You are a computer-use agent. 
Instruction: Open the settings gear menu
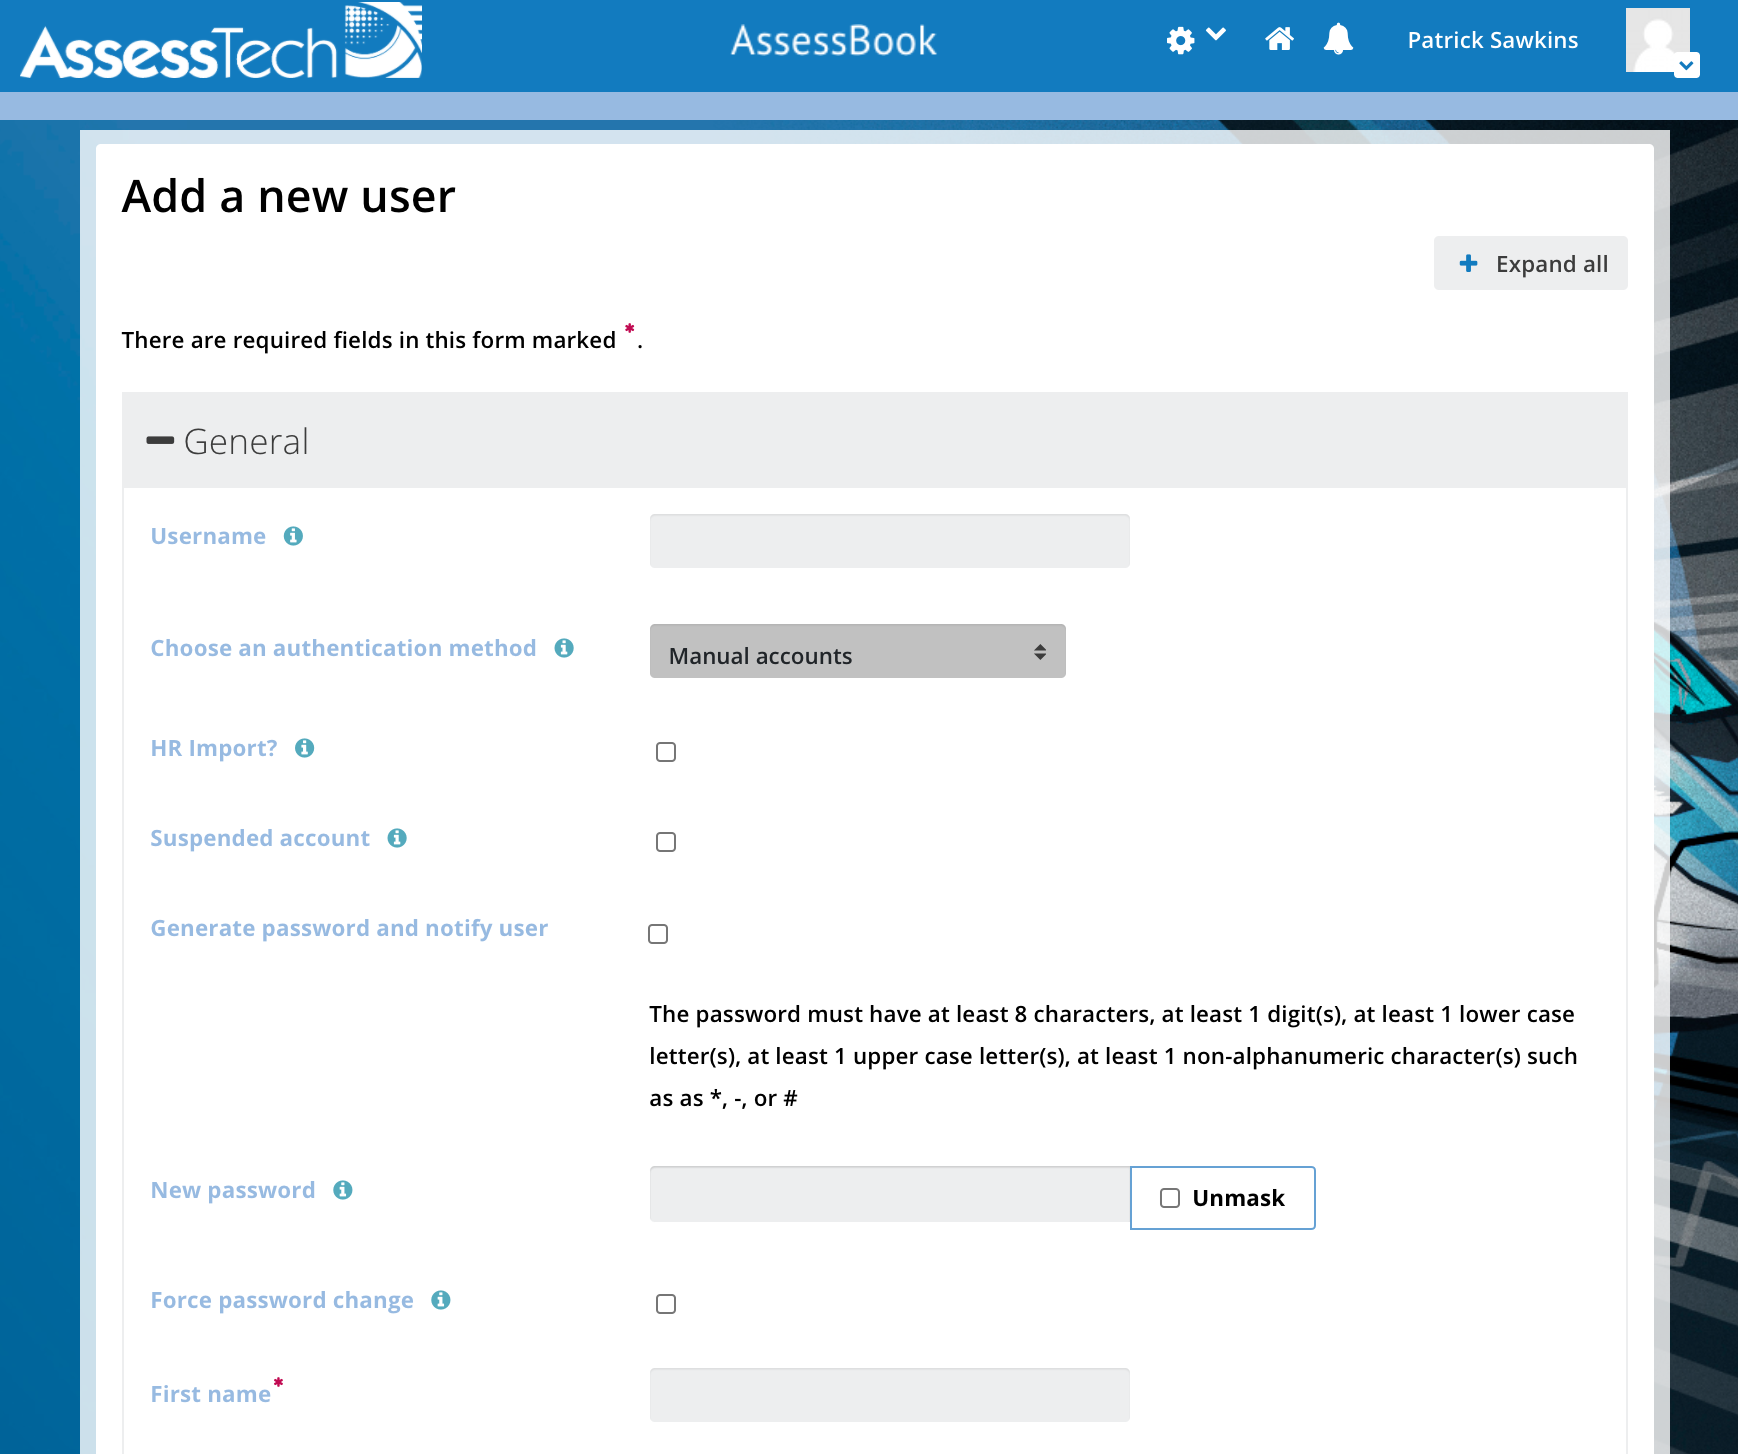1195,40
